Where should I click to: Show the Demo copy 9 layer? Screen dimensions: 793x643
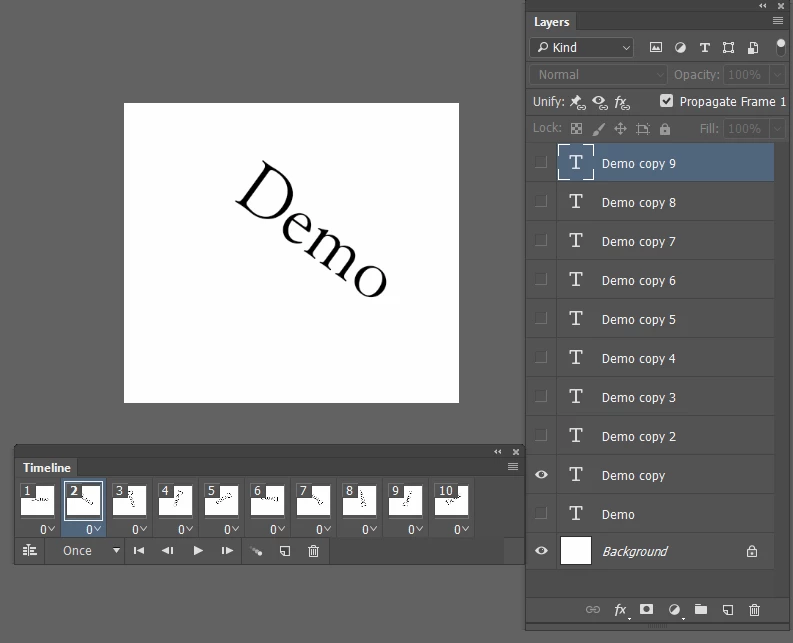541,162
